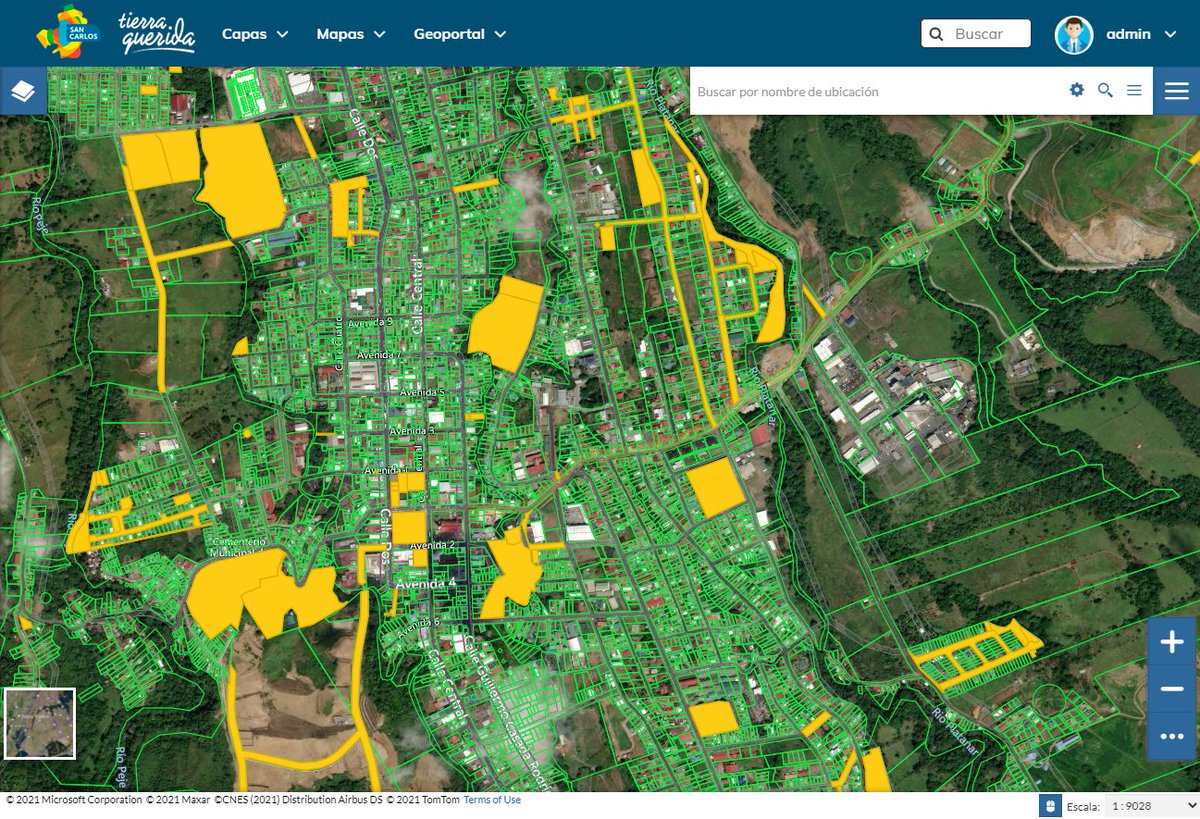This screenshot has width=1200, height=819.
Task: Click the Avenida 6 street label
Action: [418, 627]
